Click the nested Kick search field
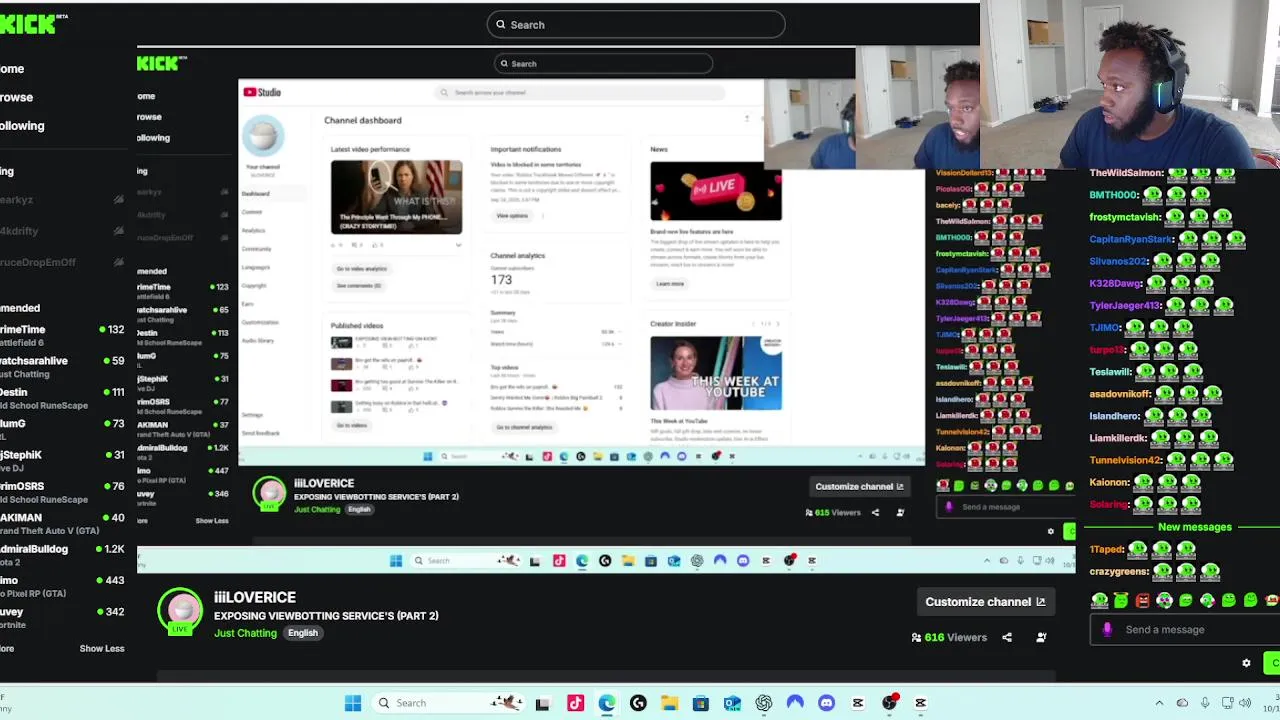Screen dimensions: 1280x720 [x=604, y=64]
